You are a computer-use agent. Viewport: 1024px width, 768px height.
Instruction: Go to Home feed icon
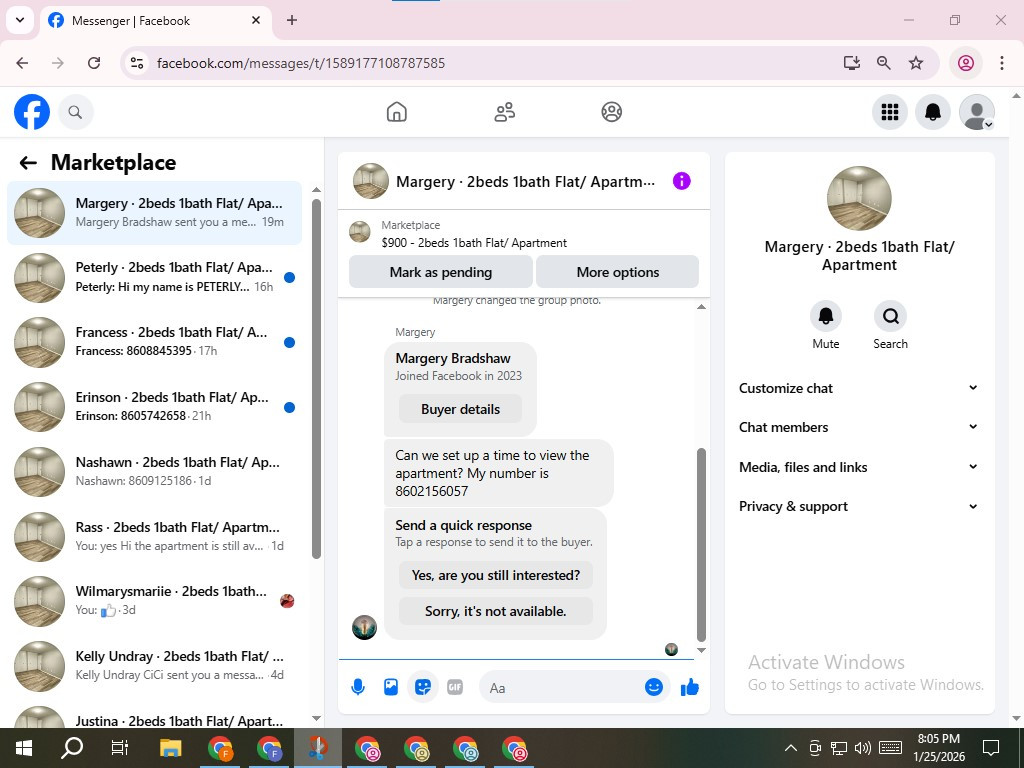coord(396,112)
